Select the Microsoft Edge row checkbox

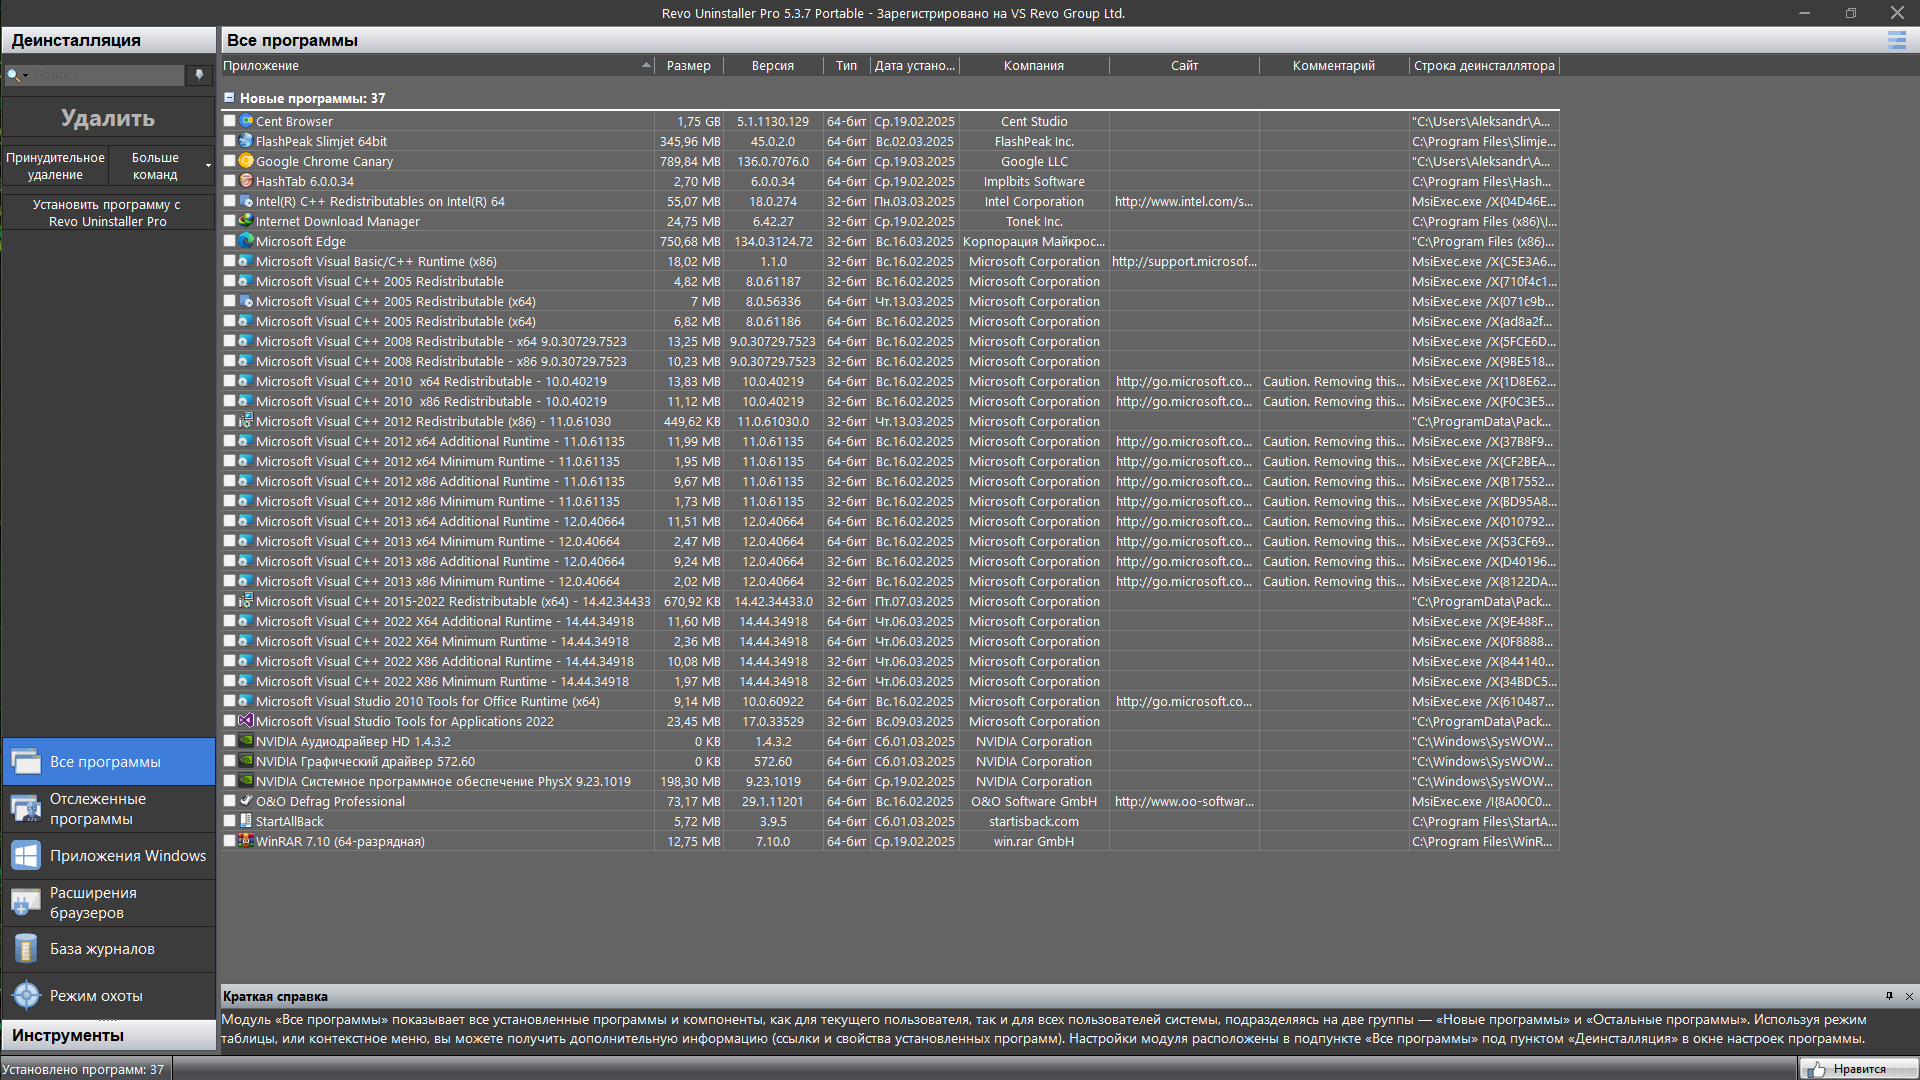click(x=229, y=241)
